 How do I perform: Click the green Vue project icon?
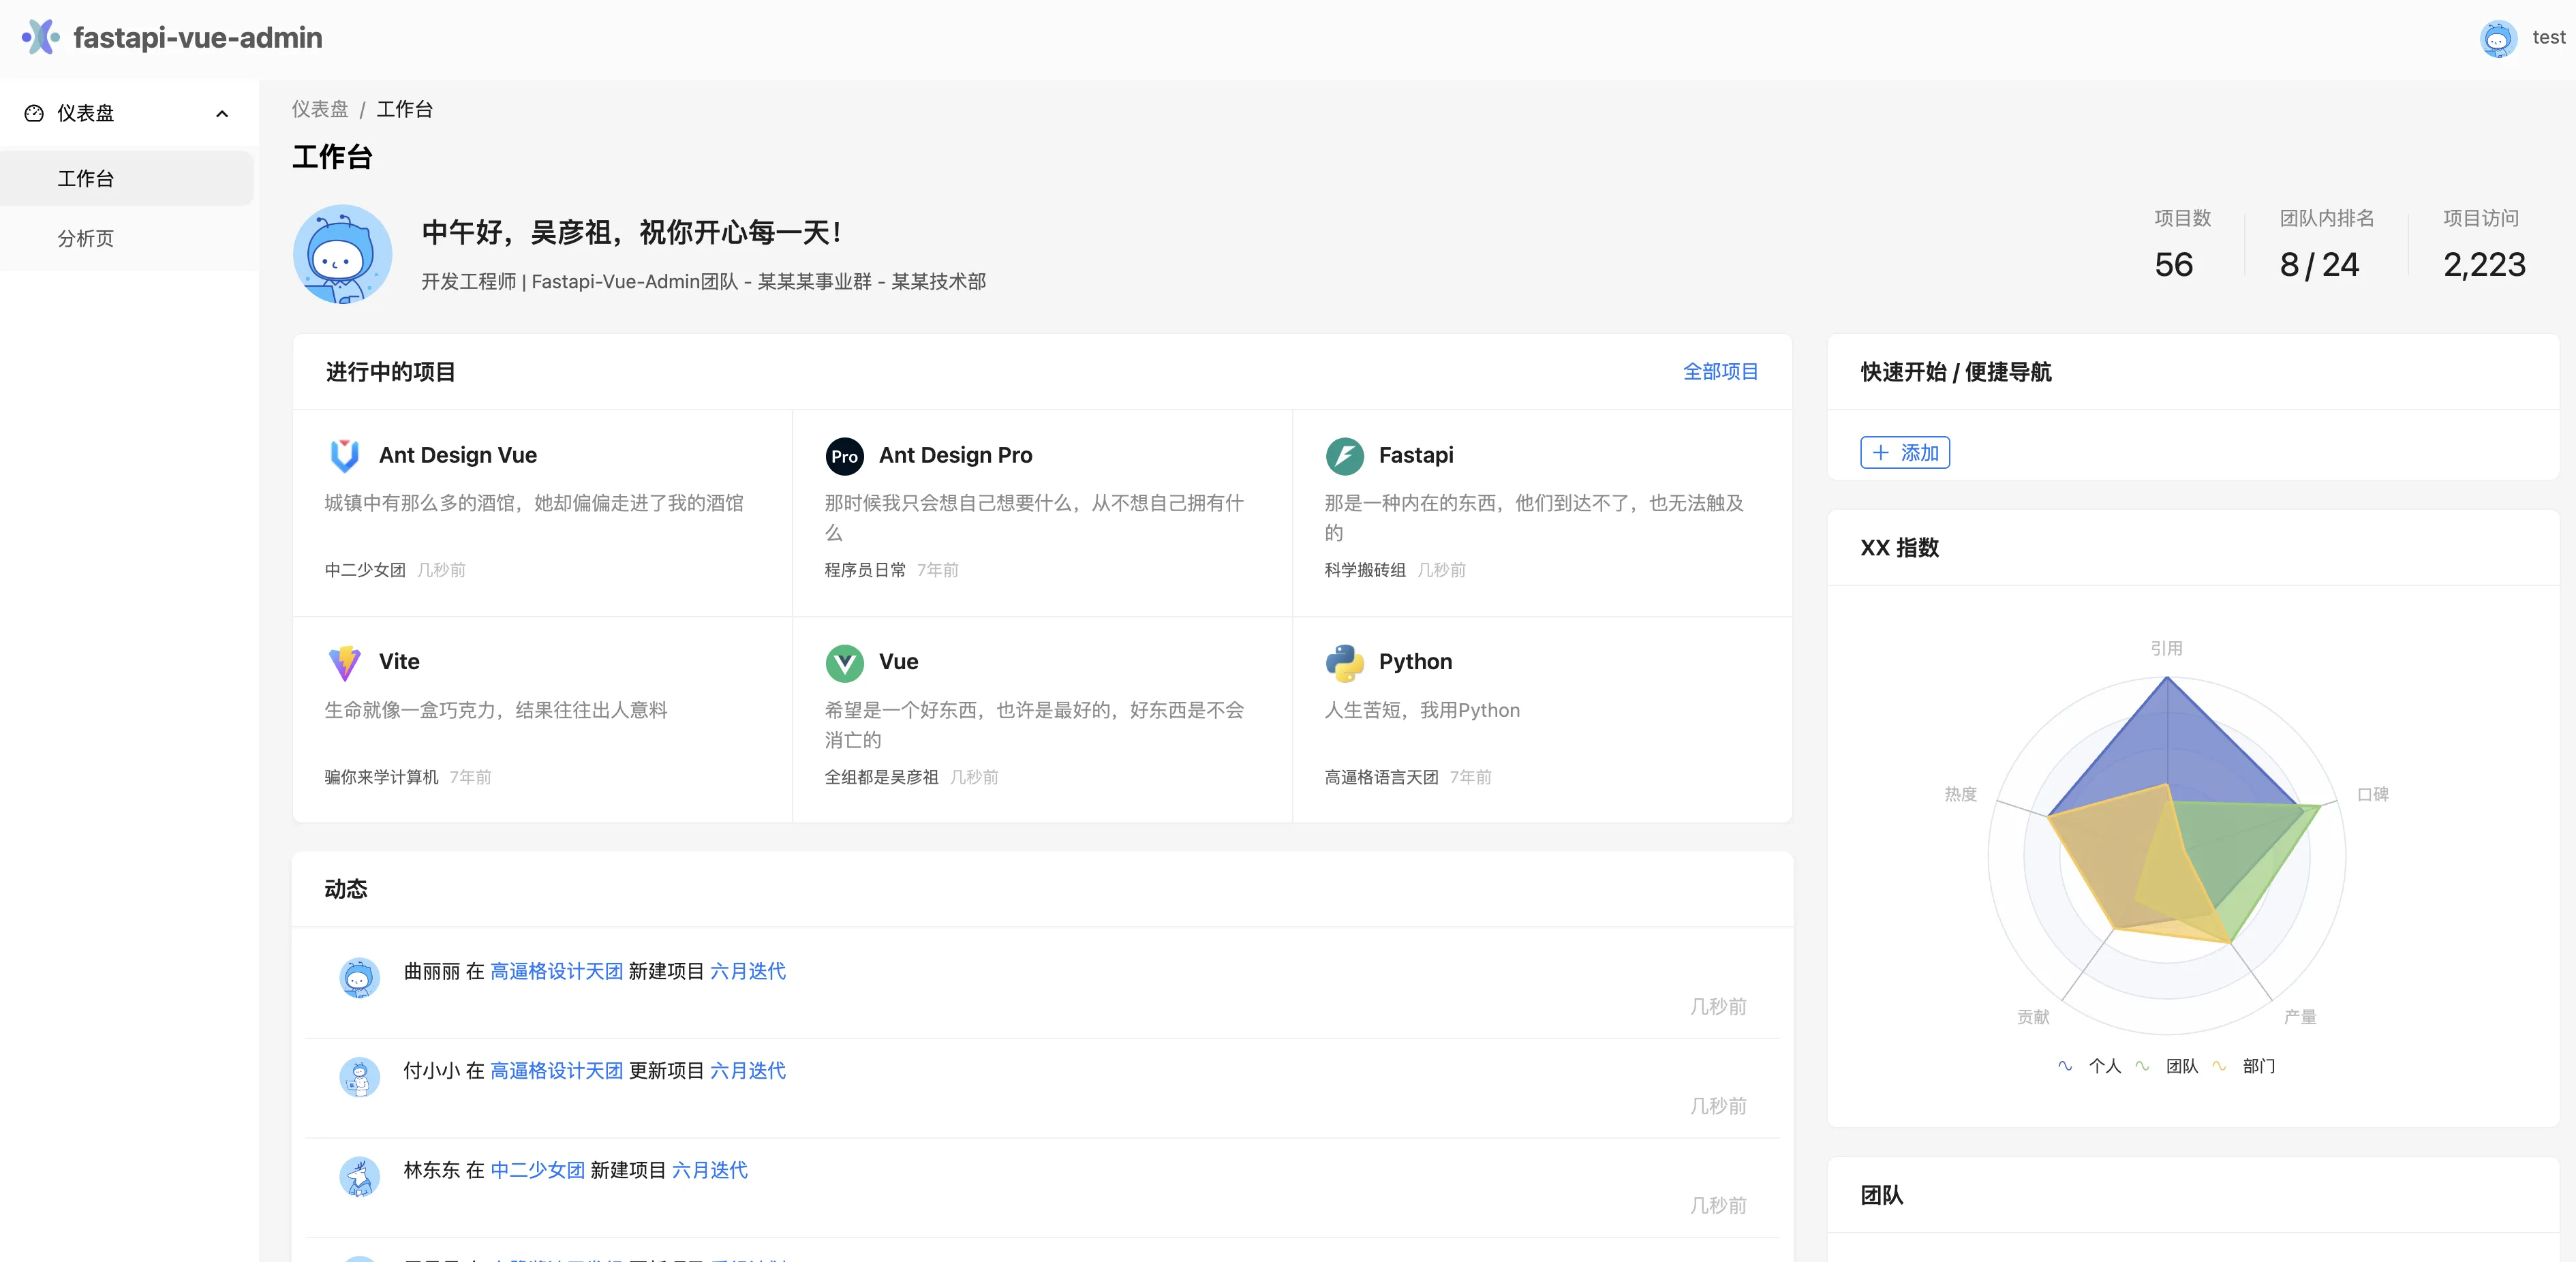844,662
